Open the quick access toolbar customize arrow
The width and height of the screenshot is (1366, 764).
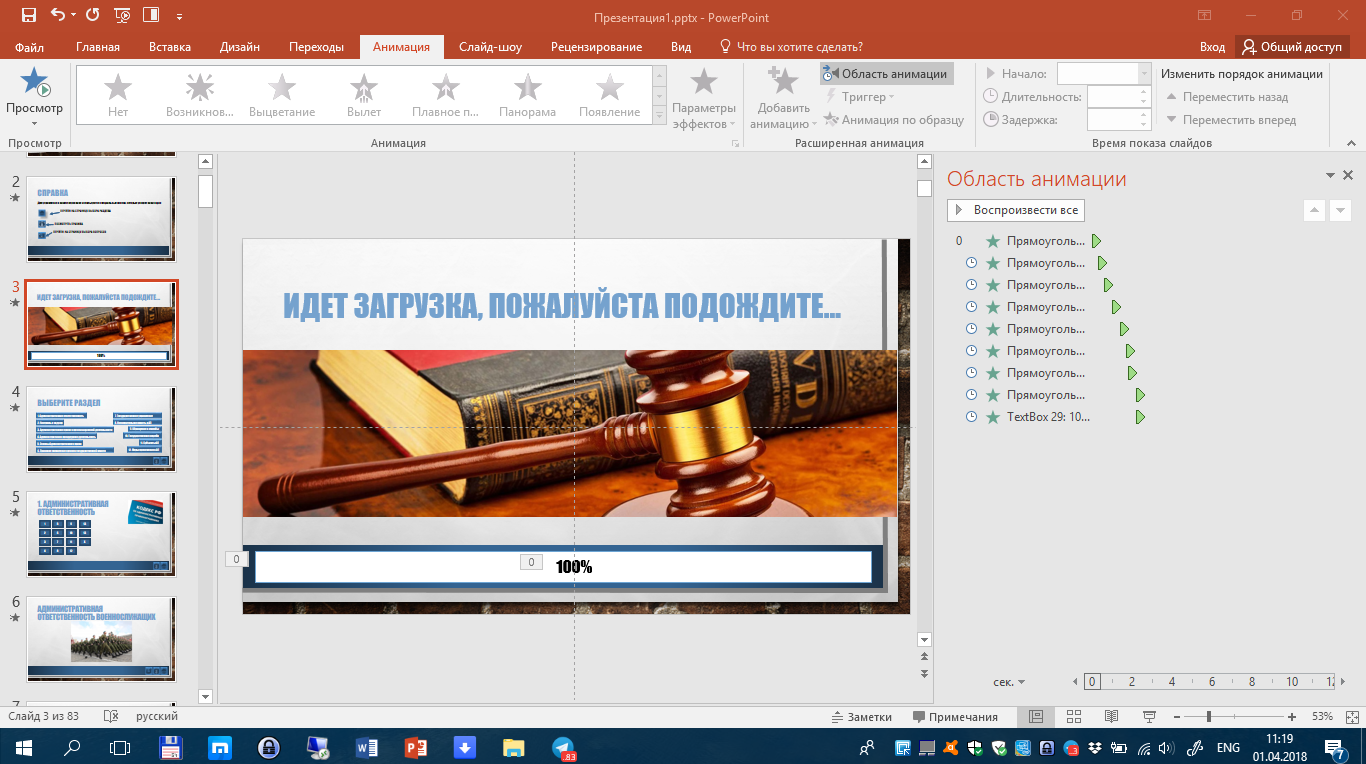[179, 17]
